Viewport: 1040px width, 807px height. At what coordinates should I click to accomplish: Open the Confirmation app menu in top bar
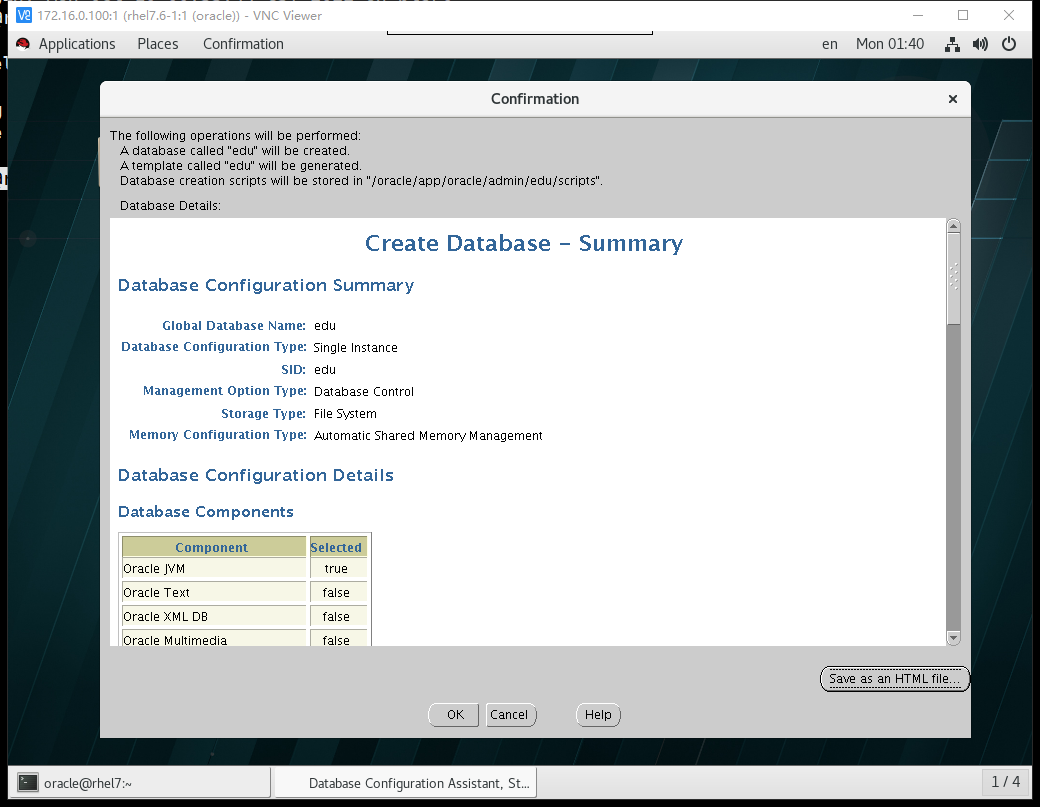(x=243, y=44)
